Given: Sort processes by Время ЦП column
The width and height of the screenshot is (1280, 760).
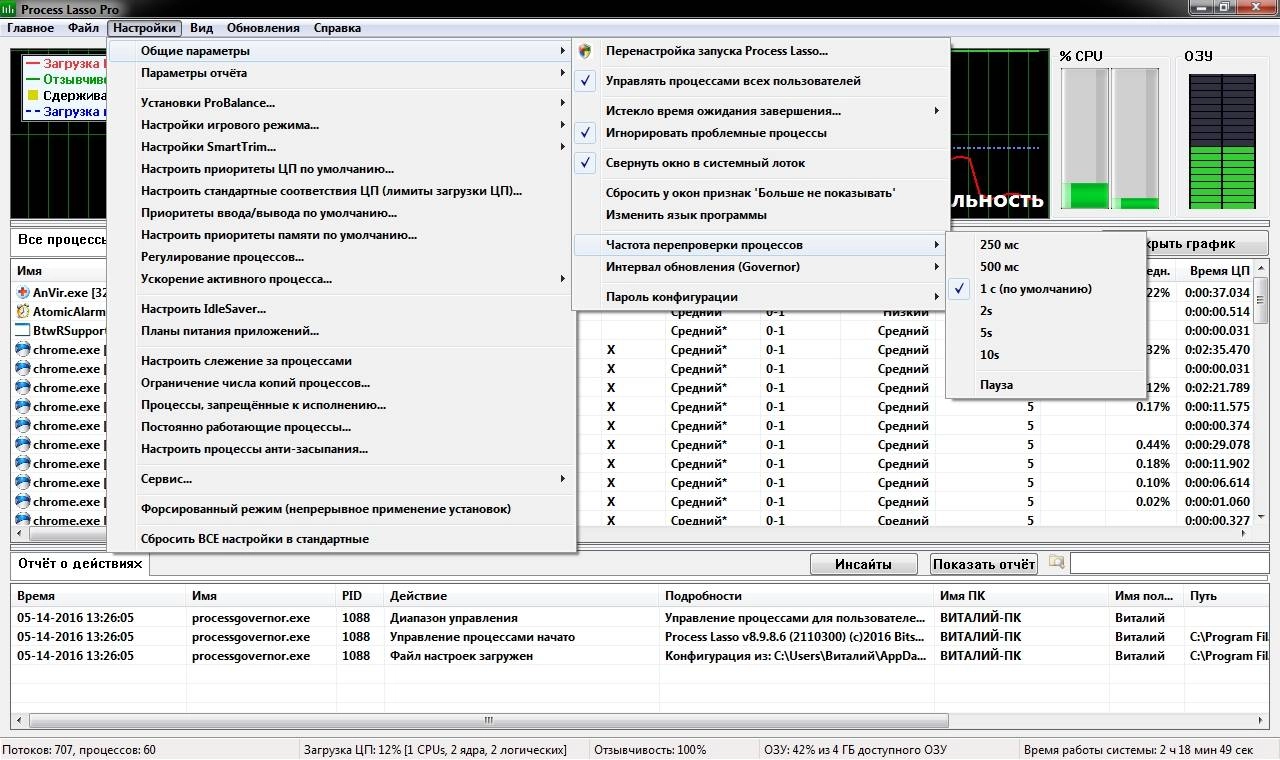Looking at the screenshot, I should (x=1221, y=271).
